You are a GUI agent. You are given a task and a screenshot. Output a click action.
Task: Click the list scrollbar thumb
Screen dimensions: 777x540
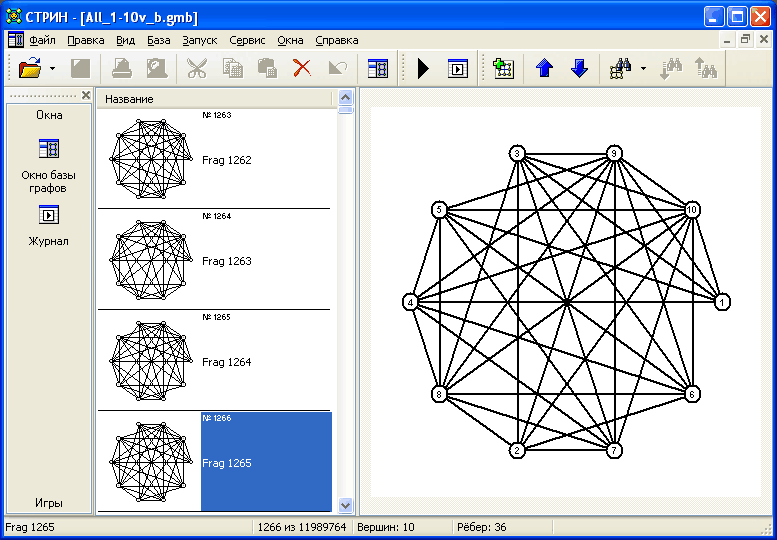point(345,109)
